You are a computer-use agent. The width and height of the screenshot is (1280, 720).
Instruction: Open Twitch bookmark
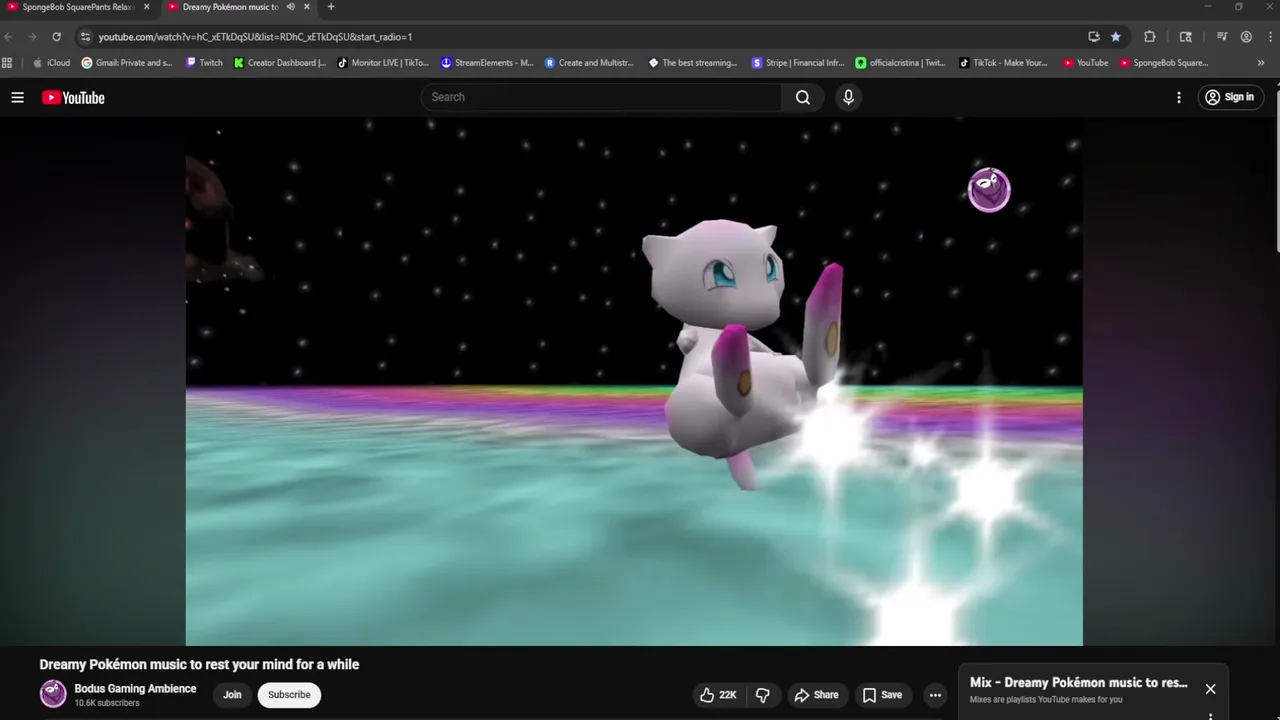[x=204, y=63]
